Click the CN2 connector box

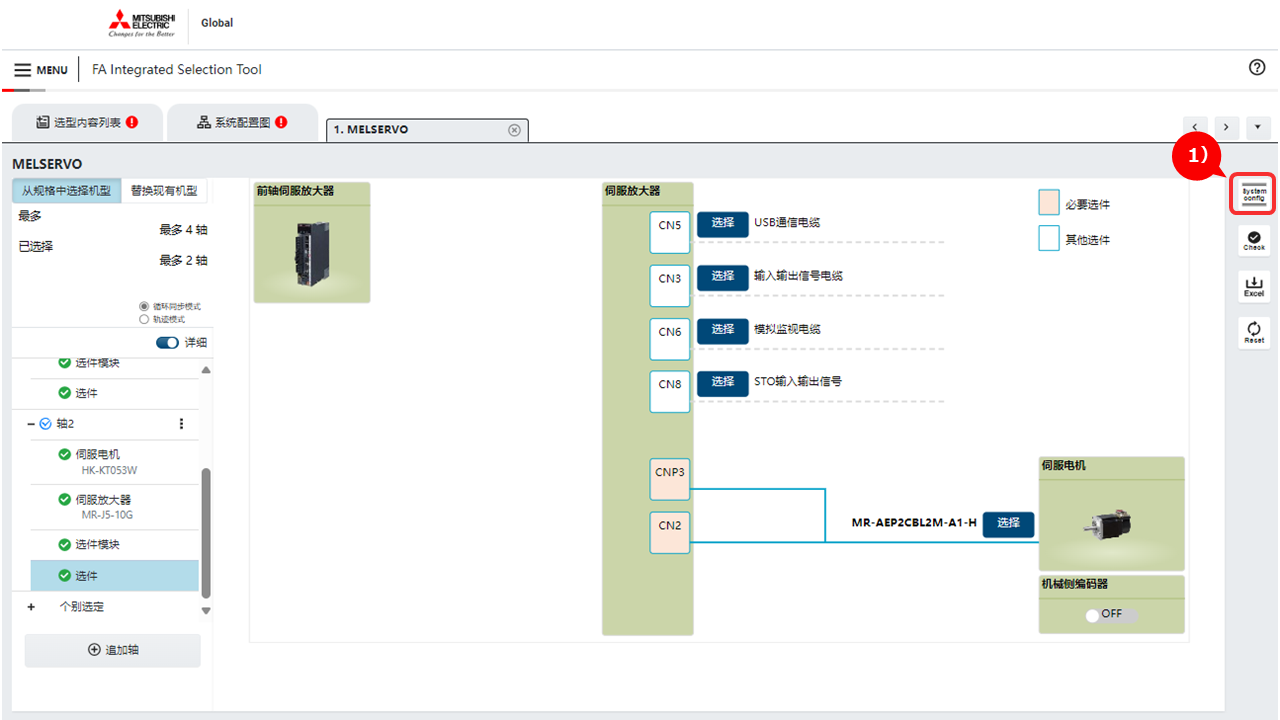tap(670, 532)
